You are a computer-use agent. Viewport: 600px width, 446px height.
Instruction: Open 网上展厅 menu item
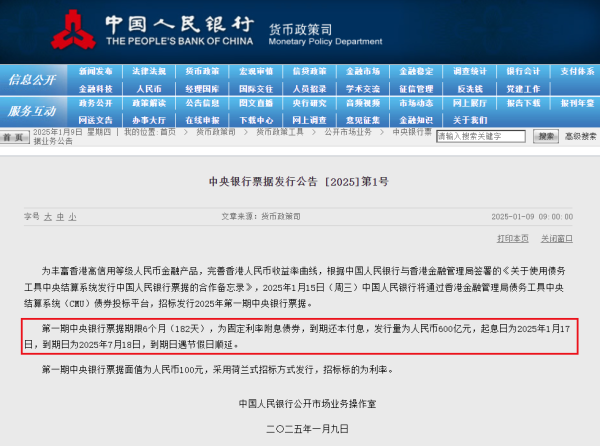[x=470, y=103]
